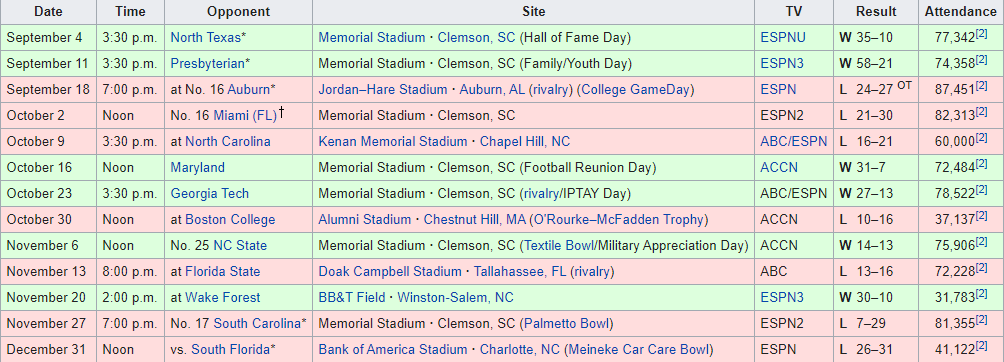Viewport: 1004px width, 362px height.
Task: Click ACCN link in Maryland row
Action: coord(779,168)
